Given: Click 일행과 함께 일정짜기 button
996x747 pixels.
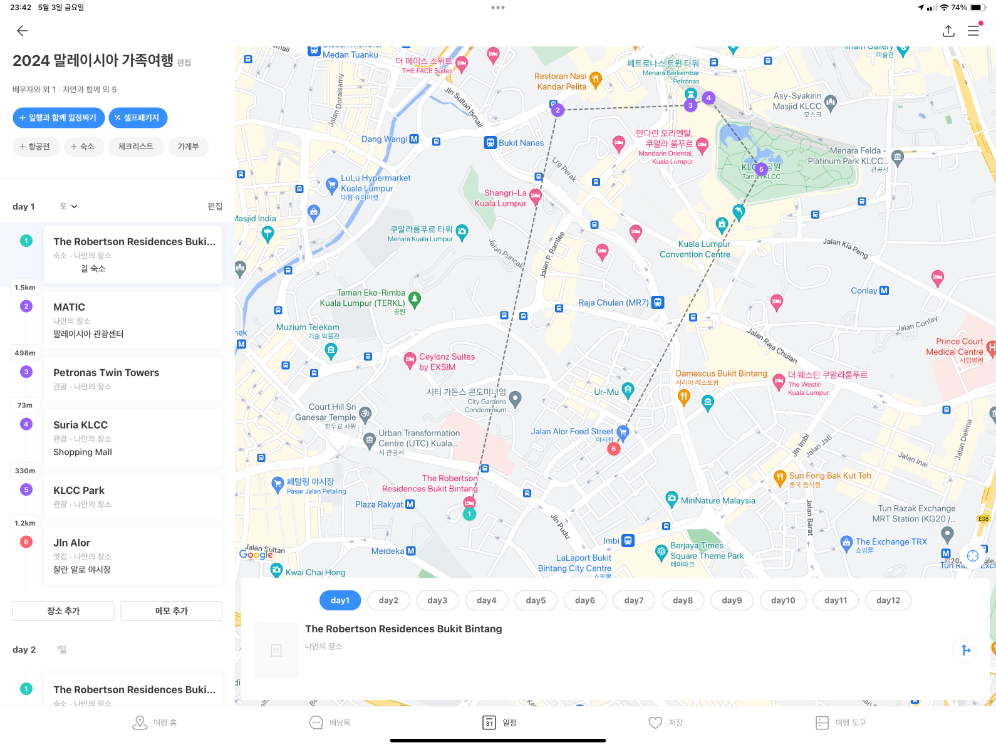Looking at the screenshot, I should [58, 118].
